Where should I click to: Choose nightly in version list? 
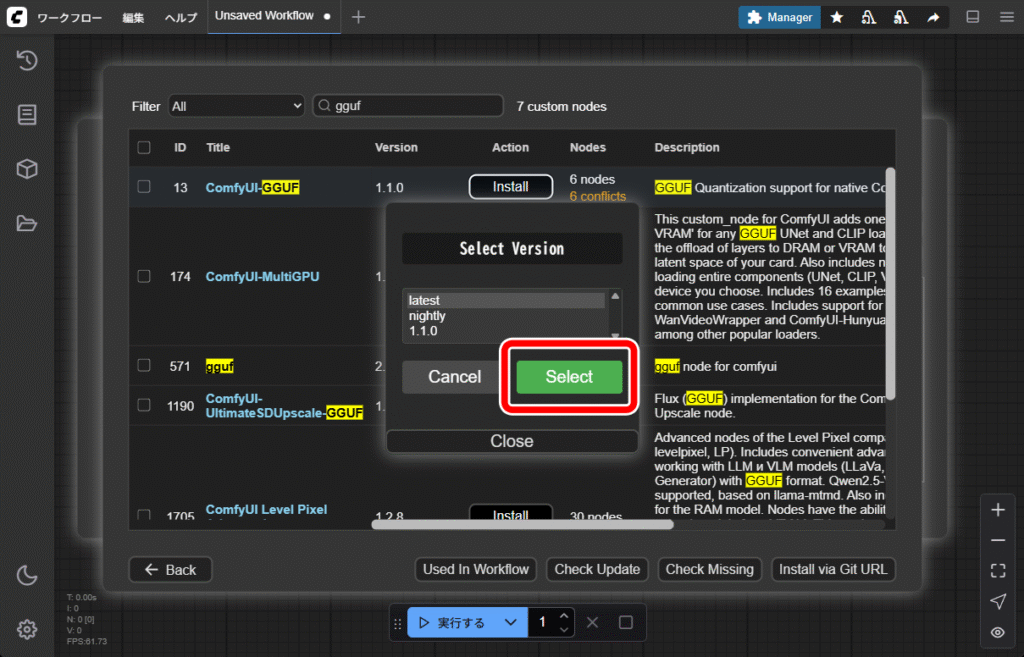pyautogui.click(x=505, y=315)
